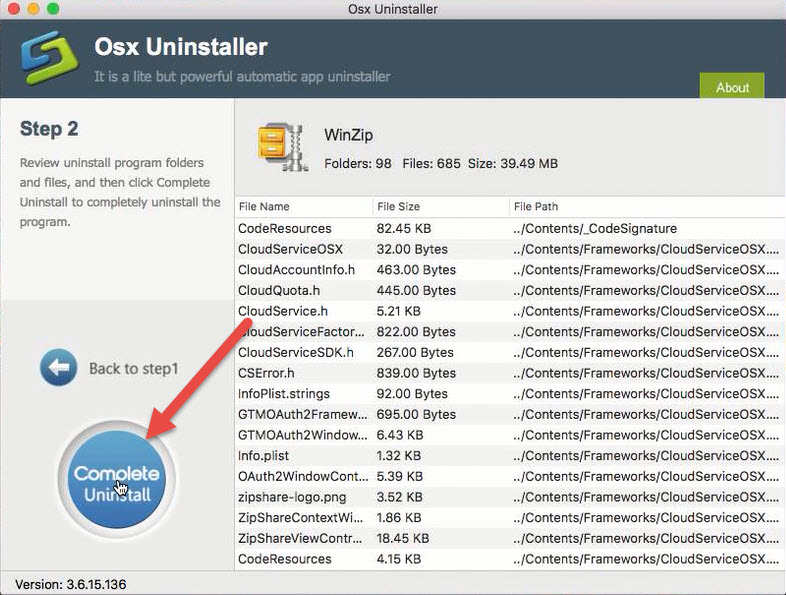786x595 pixels.
Task: Click the 839.00 Bytes size cell
Action: (416, 373)
